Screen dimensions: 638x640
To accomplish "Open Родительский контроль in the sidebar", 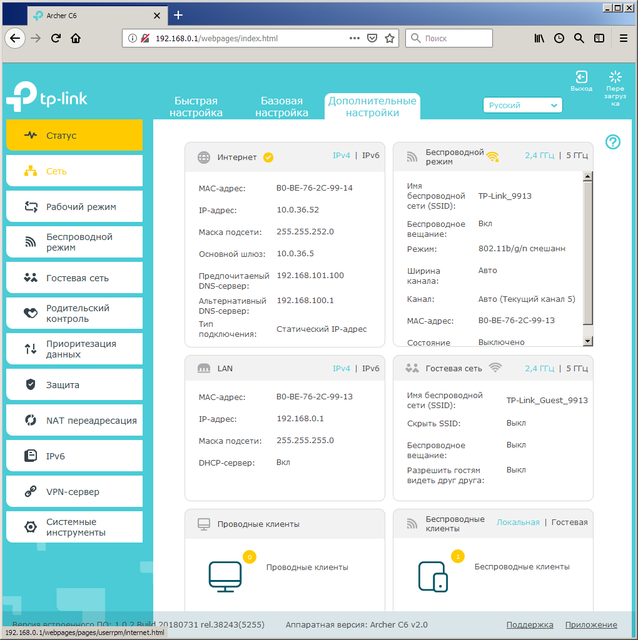I will pyautogui.click(x=74, y=313).
